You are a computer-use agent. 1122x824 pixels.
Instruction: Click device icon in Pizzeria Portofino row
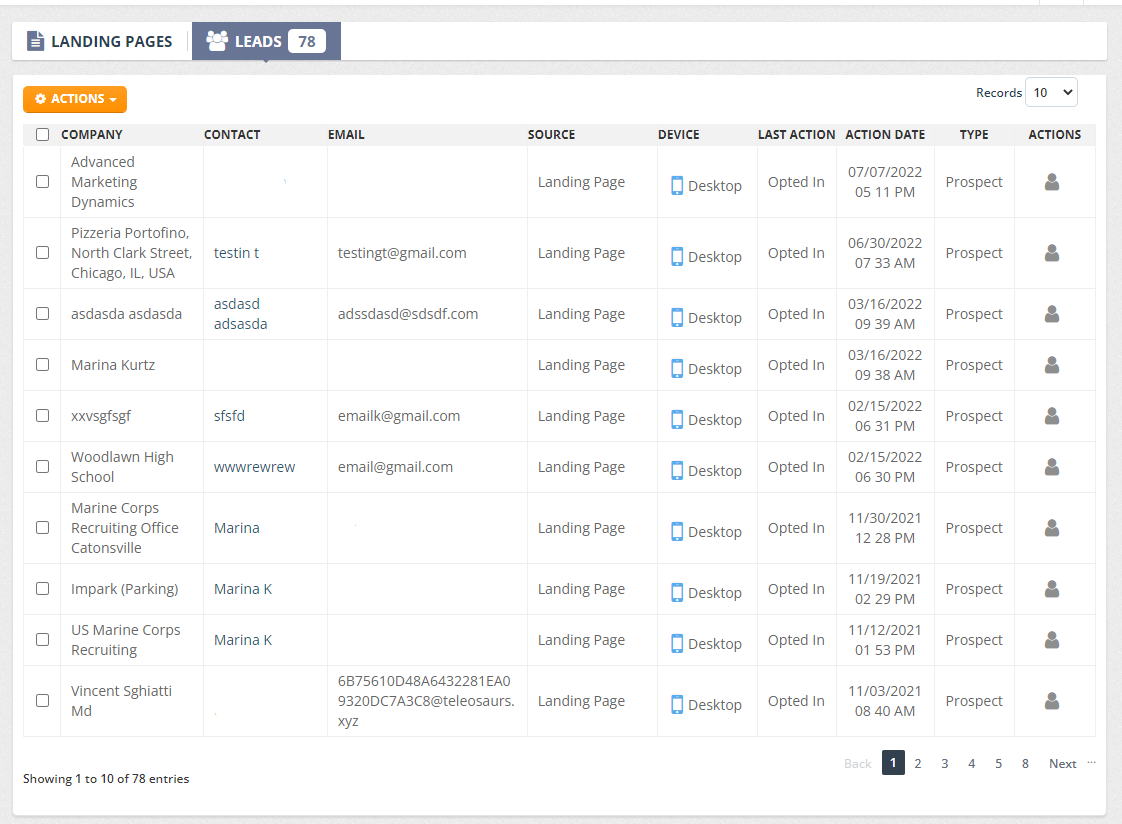677,257
